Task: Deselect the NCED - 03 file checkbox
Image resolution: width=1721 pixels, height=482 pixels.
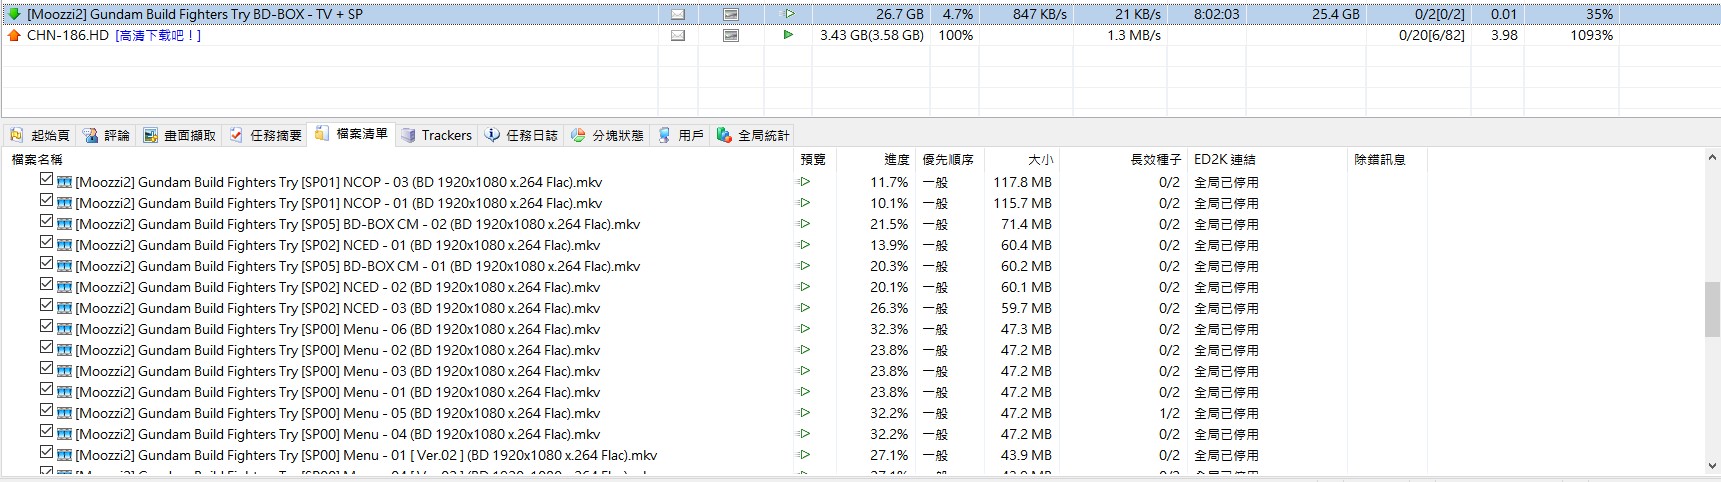Action: coord(46,305)
